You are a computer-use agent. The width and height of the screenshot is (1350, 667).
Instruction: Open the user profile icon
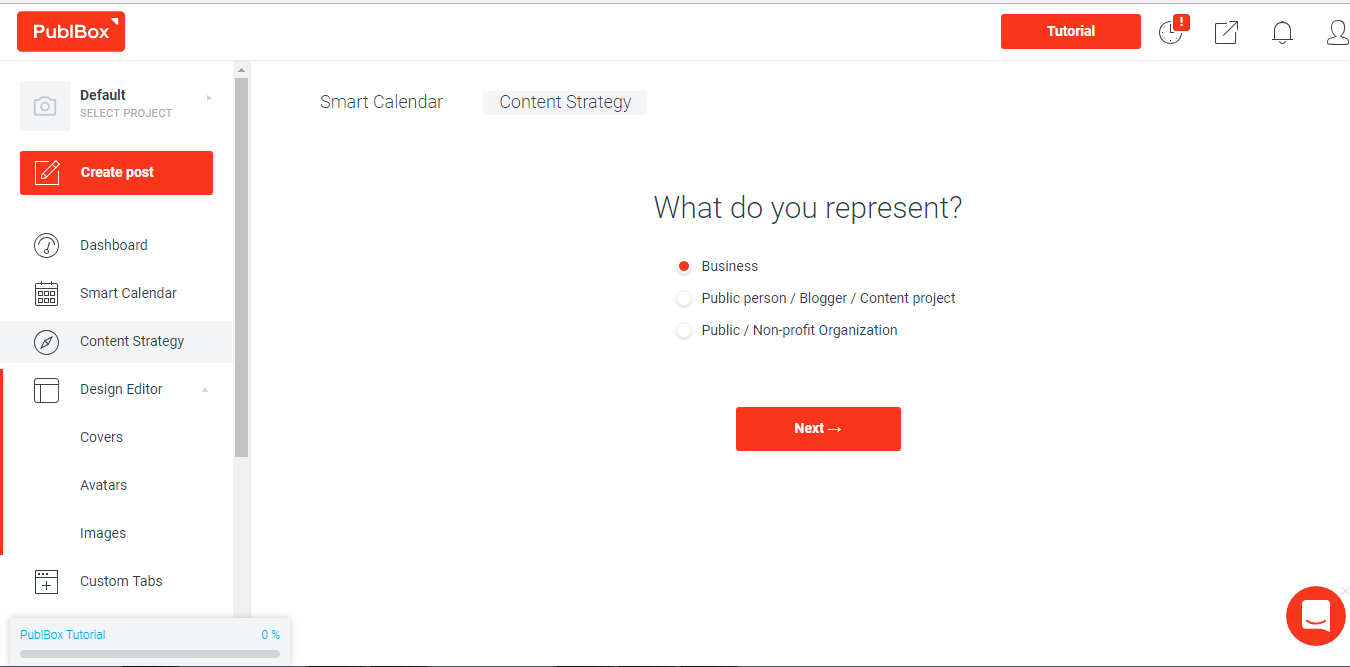(1337, 32)
